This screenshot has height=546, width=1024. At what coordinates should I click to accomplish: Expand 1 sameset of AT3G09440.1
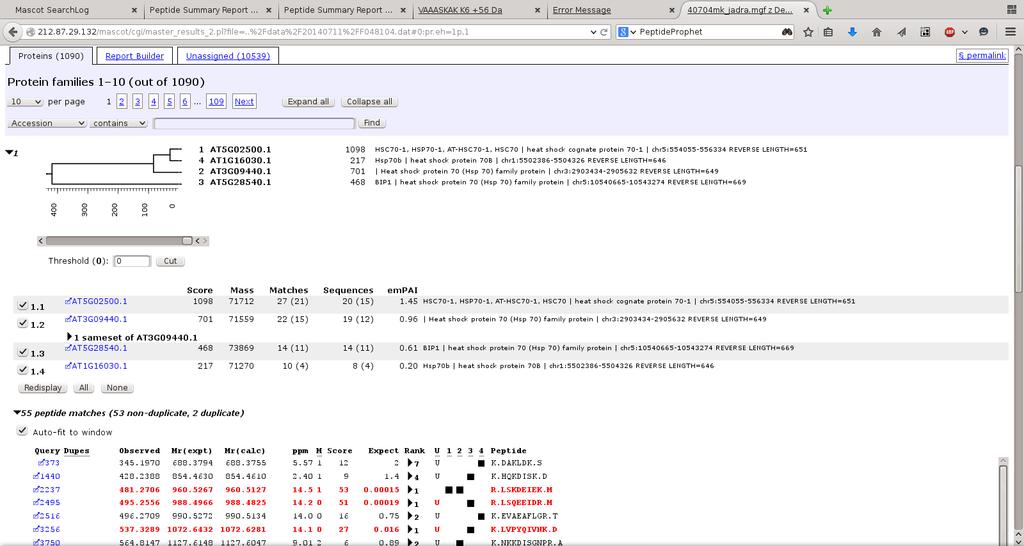[x=70, y=336]
